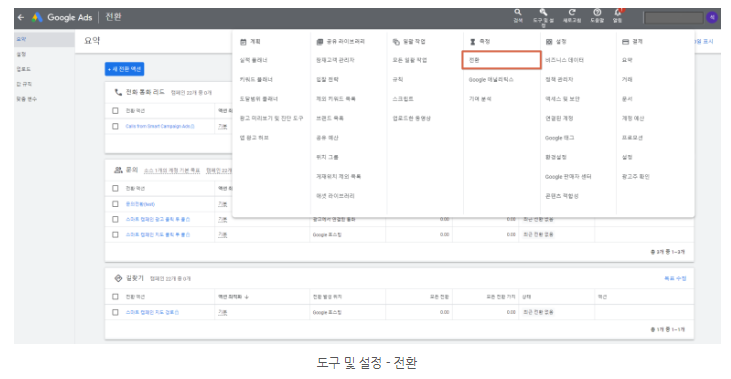This screenshot has height=379, width=731.
Task: Select all in 문의 table
Action: coord(115,188)
